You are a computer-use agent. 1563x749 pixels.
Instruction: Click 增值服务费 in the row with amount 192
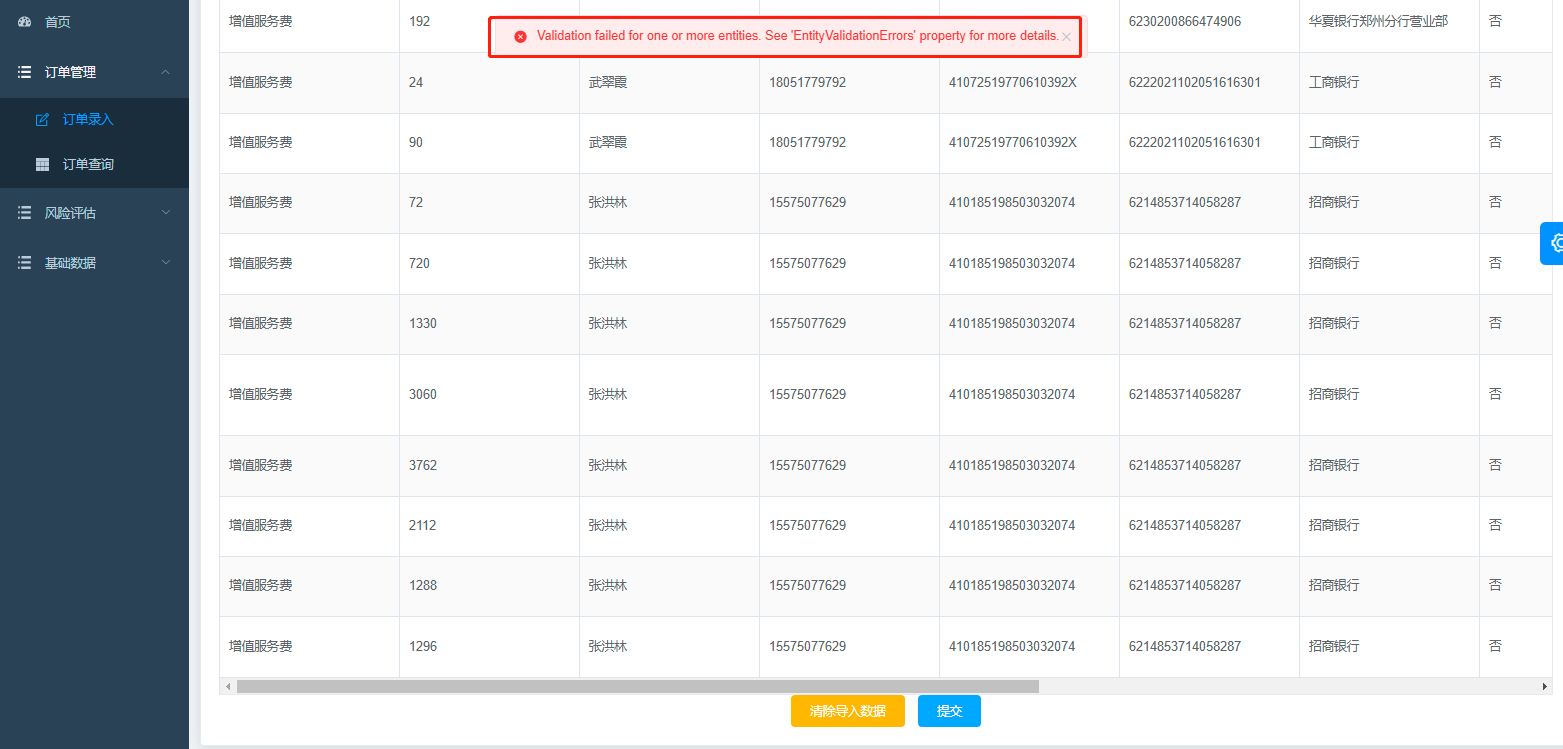(261, 21)
